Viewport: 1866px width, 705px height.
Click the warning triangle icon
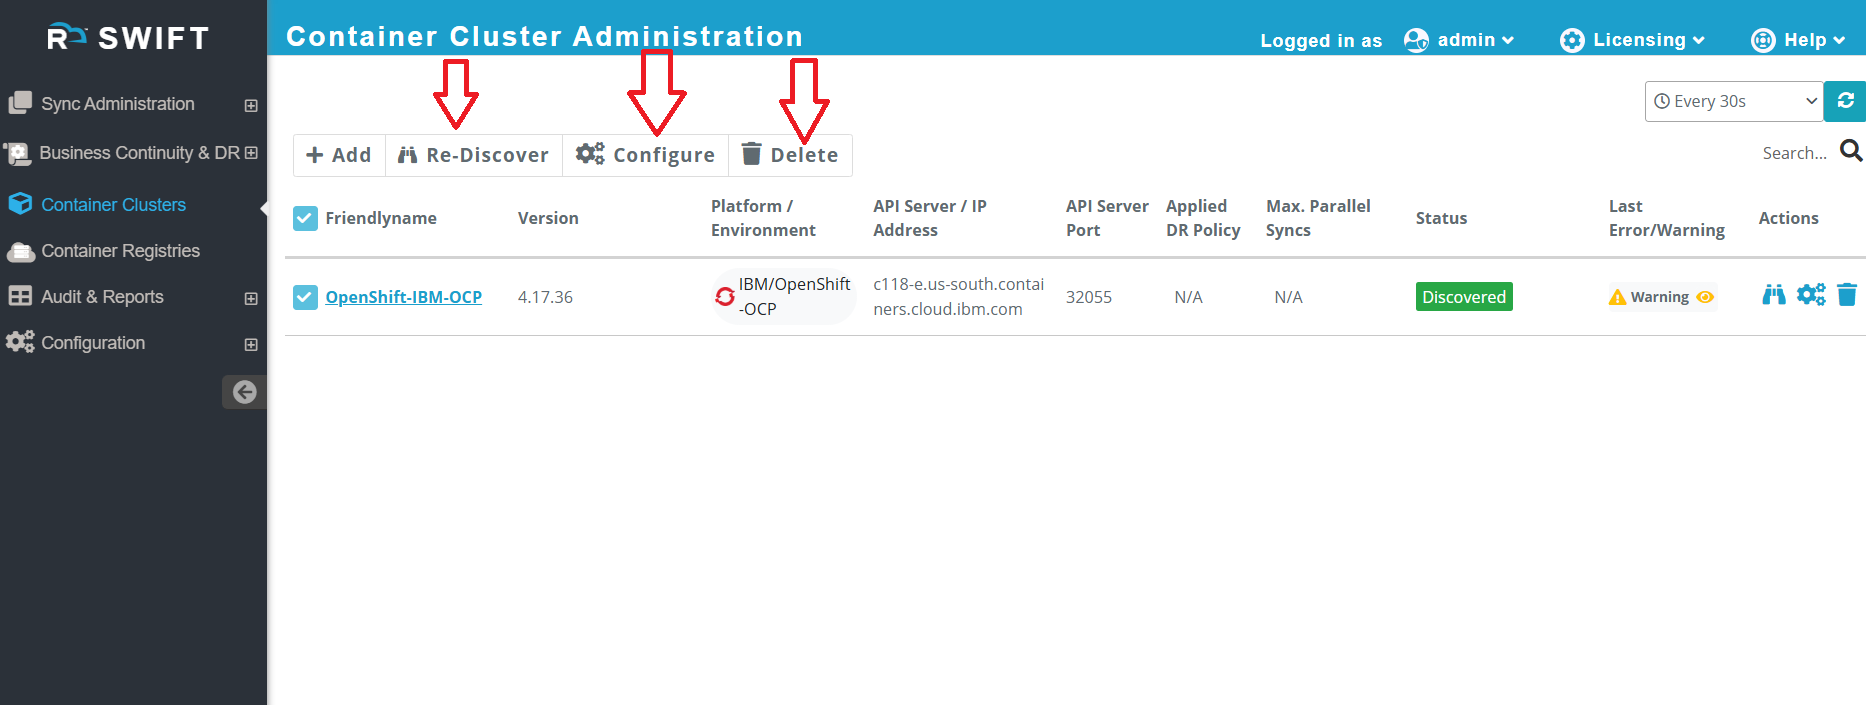pyautogui.click(x=1617, y=297)
